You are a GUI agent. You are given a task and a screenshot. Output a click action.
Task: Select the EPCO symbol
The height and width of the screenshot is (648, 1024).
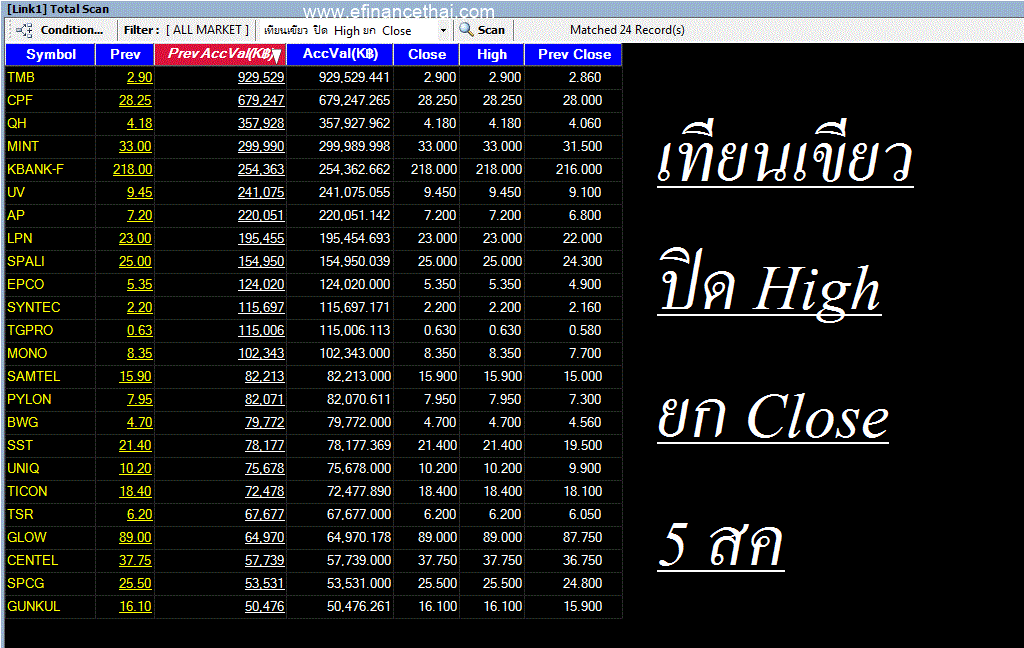pyautogui.click(x=25, y=284)
